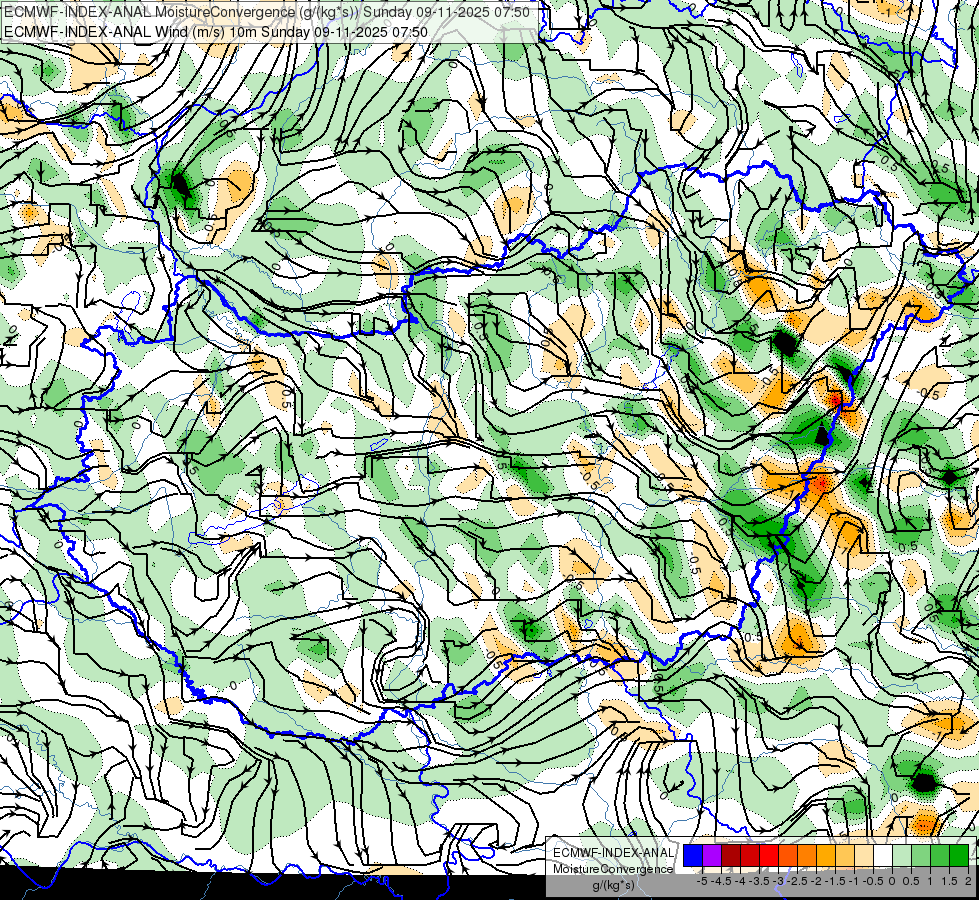Click the white swatch from -0.5 to 0
The height and width of the screenshot is (900, 979).
point(883,856)
